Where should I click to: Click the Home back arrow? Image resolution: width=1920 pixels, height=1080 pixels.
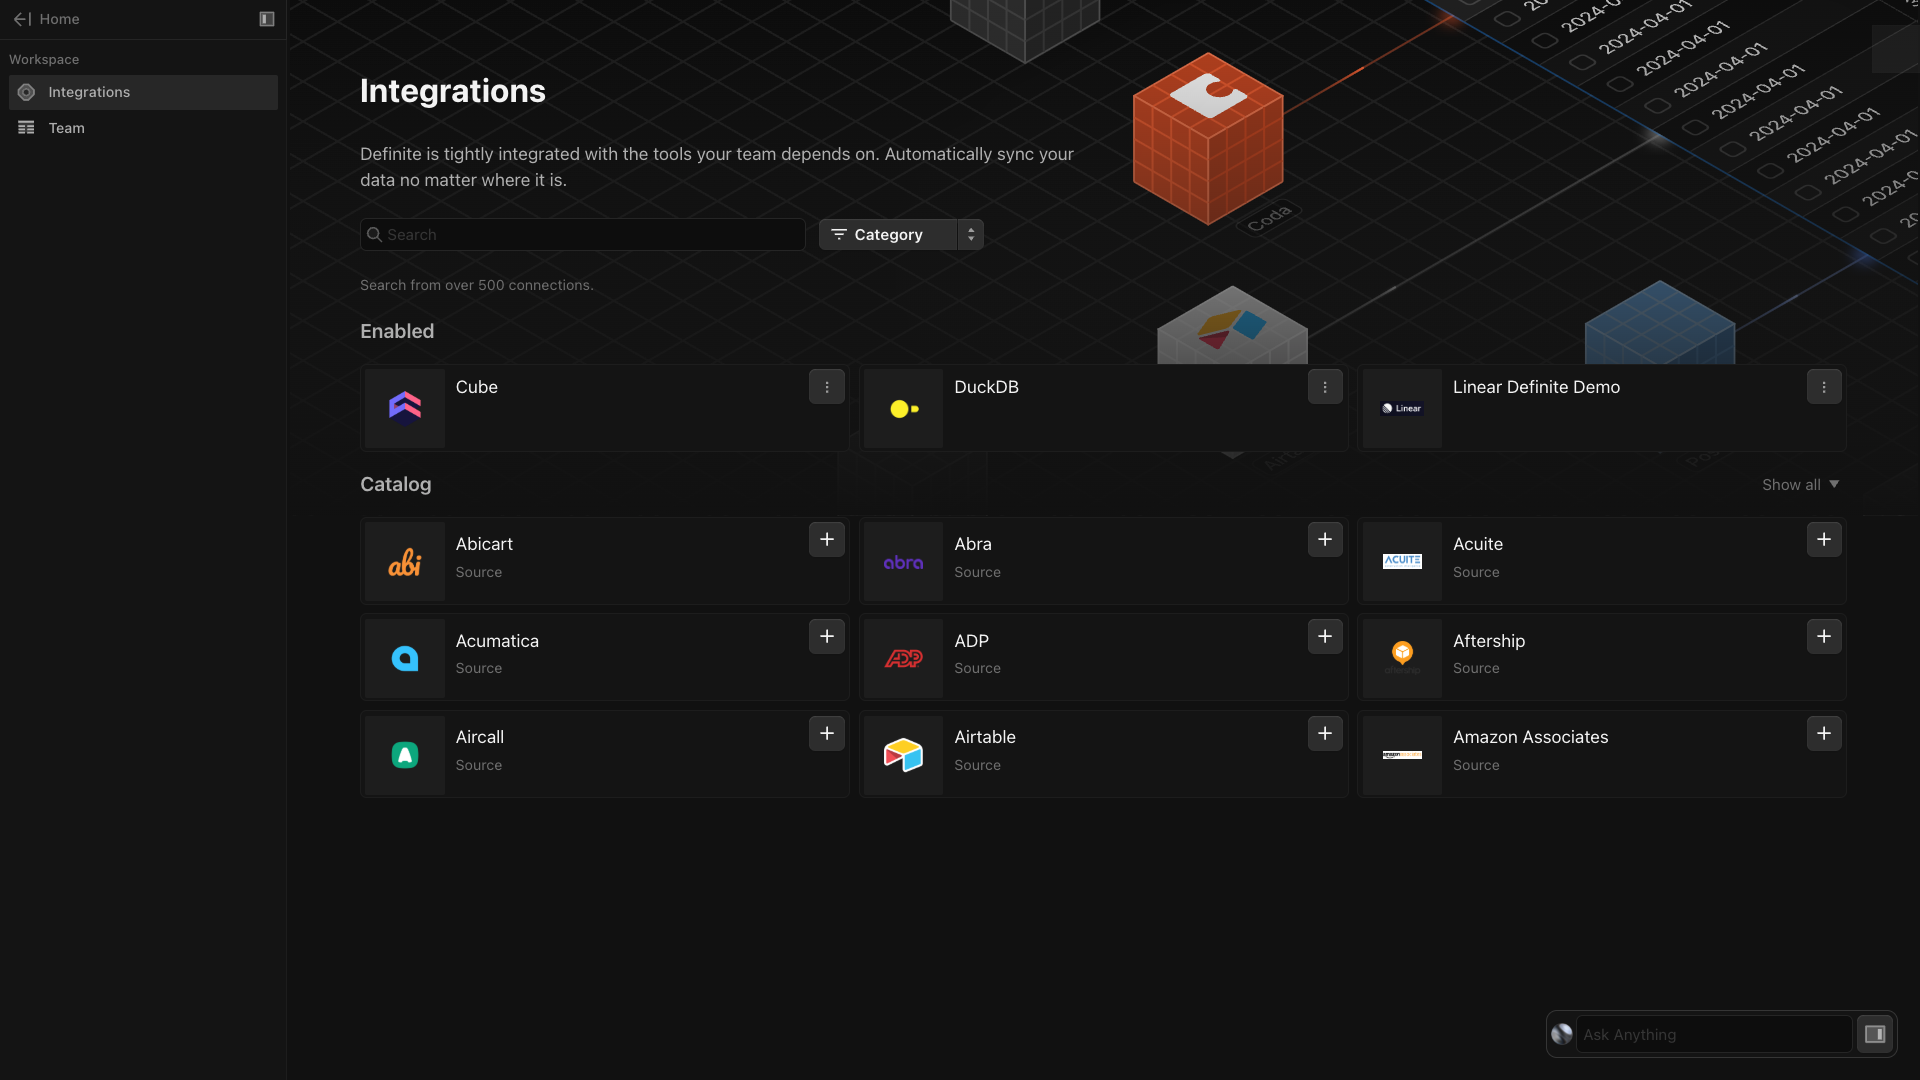pyautogui.click(x=22, y=19)
